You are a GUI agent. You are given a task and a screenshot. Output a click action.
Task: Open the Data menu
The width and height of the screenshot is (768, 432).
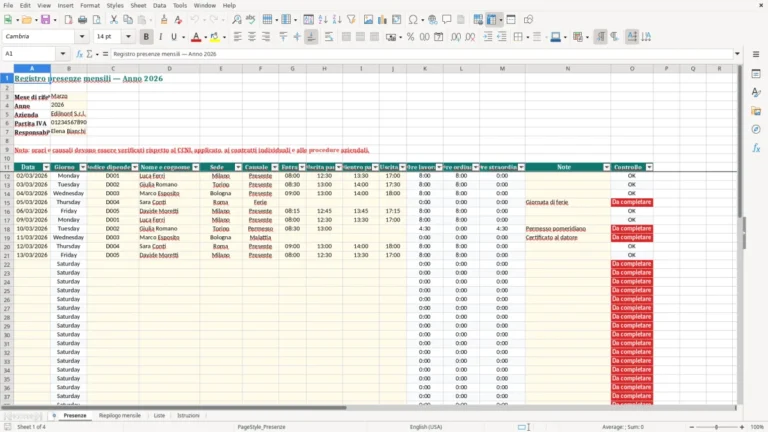[159, 5]
